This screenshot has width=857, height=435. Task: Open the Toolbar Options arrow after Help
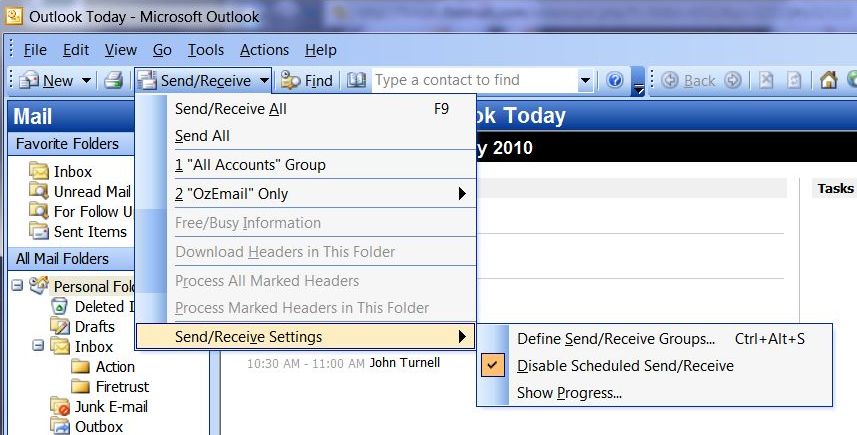tap(638, 82)
